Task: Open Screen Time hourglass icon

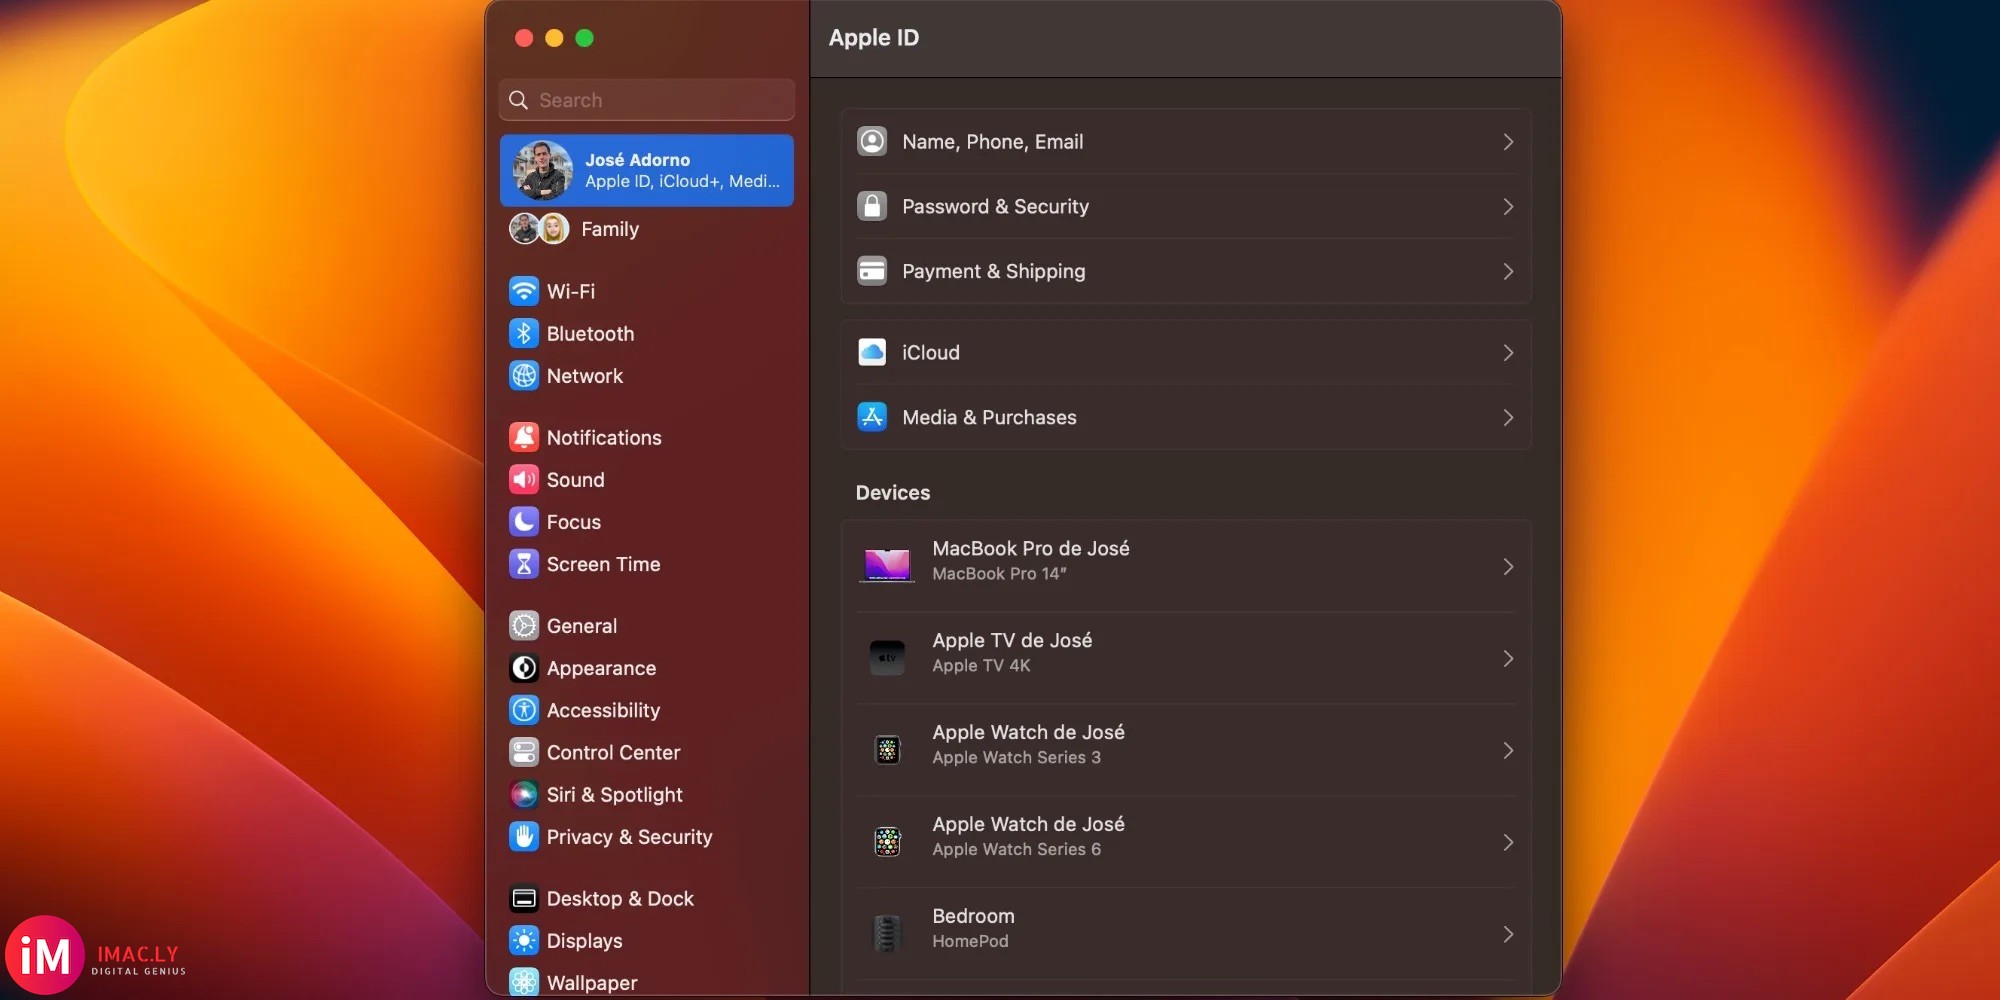Action: pyautogui.click(x=524, y=564)
